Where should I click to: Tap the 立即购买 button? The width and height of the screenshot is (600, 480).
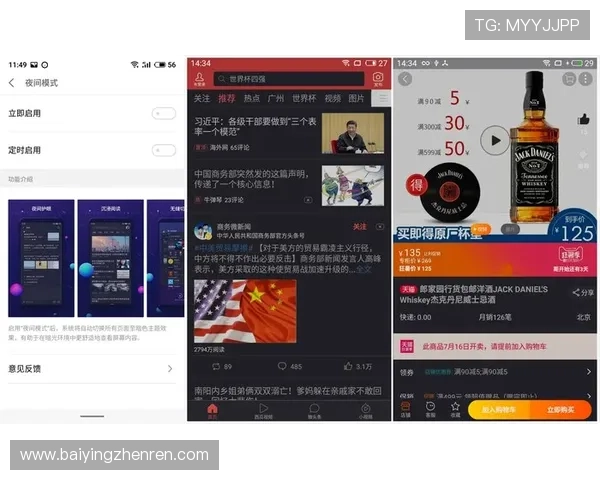tap(561, 410)
